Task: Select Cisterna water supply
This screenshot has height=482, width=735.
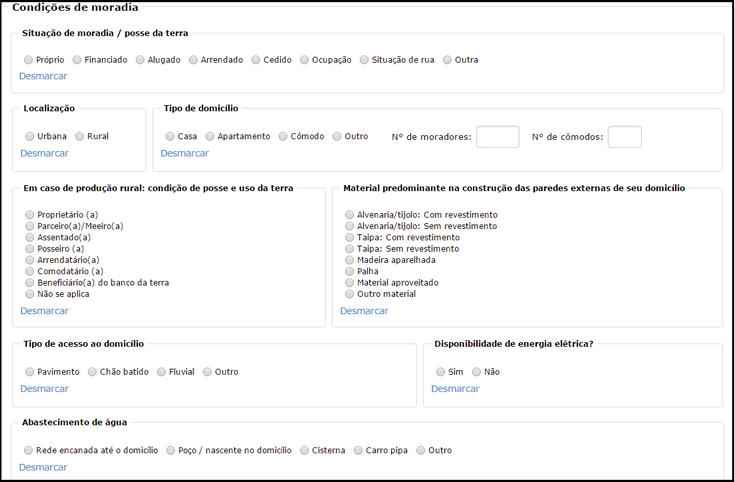Action: [305, 450]
